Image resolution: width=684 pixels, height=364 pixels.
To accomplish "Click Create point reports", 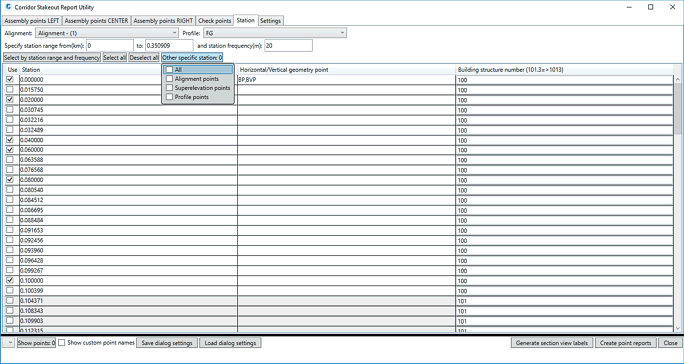I will [x=626, y=343].
